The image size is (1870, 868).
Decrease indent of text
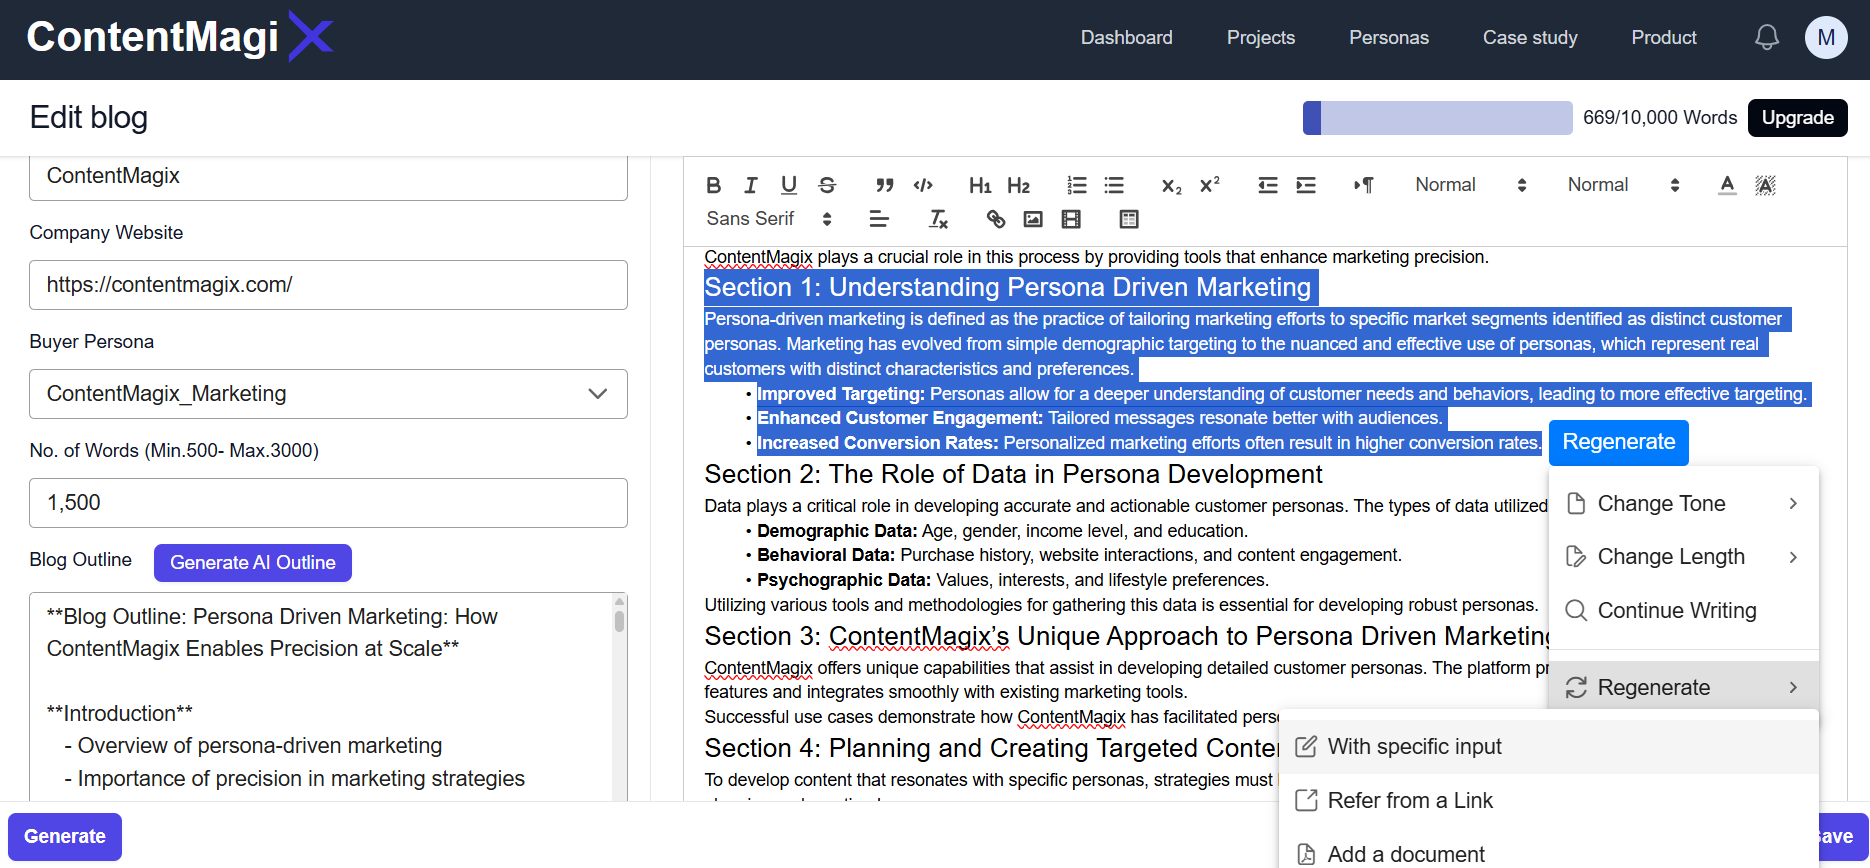1268,185
